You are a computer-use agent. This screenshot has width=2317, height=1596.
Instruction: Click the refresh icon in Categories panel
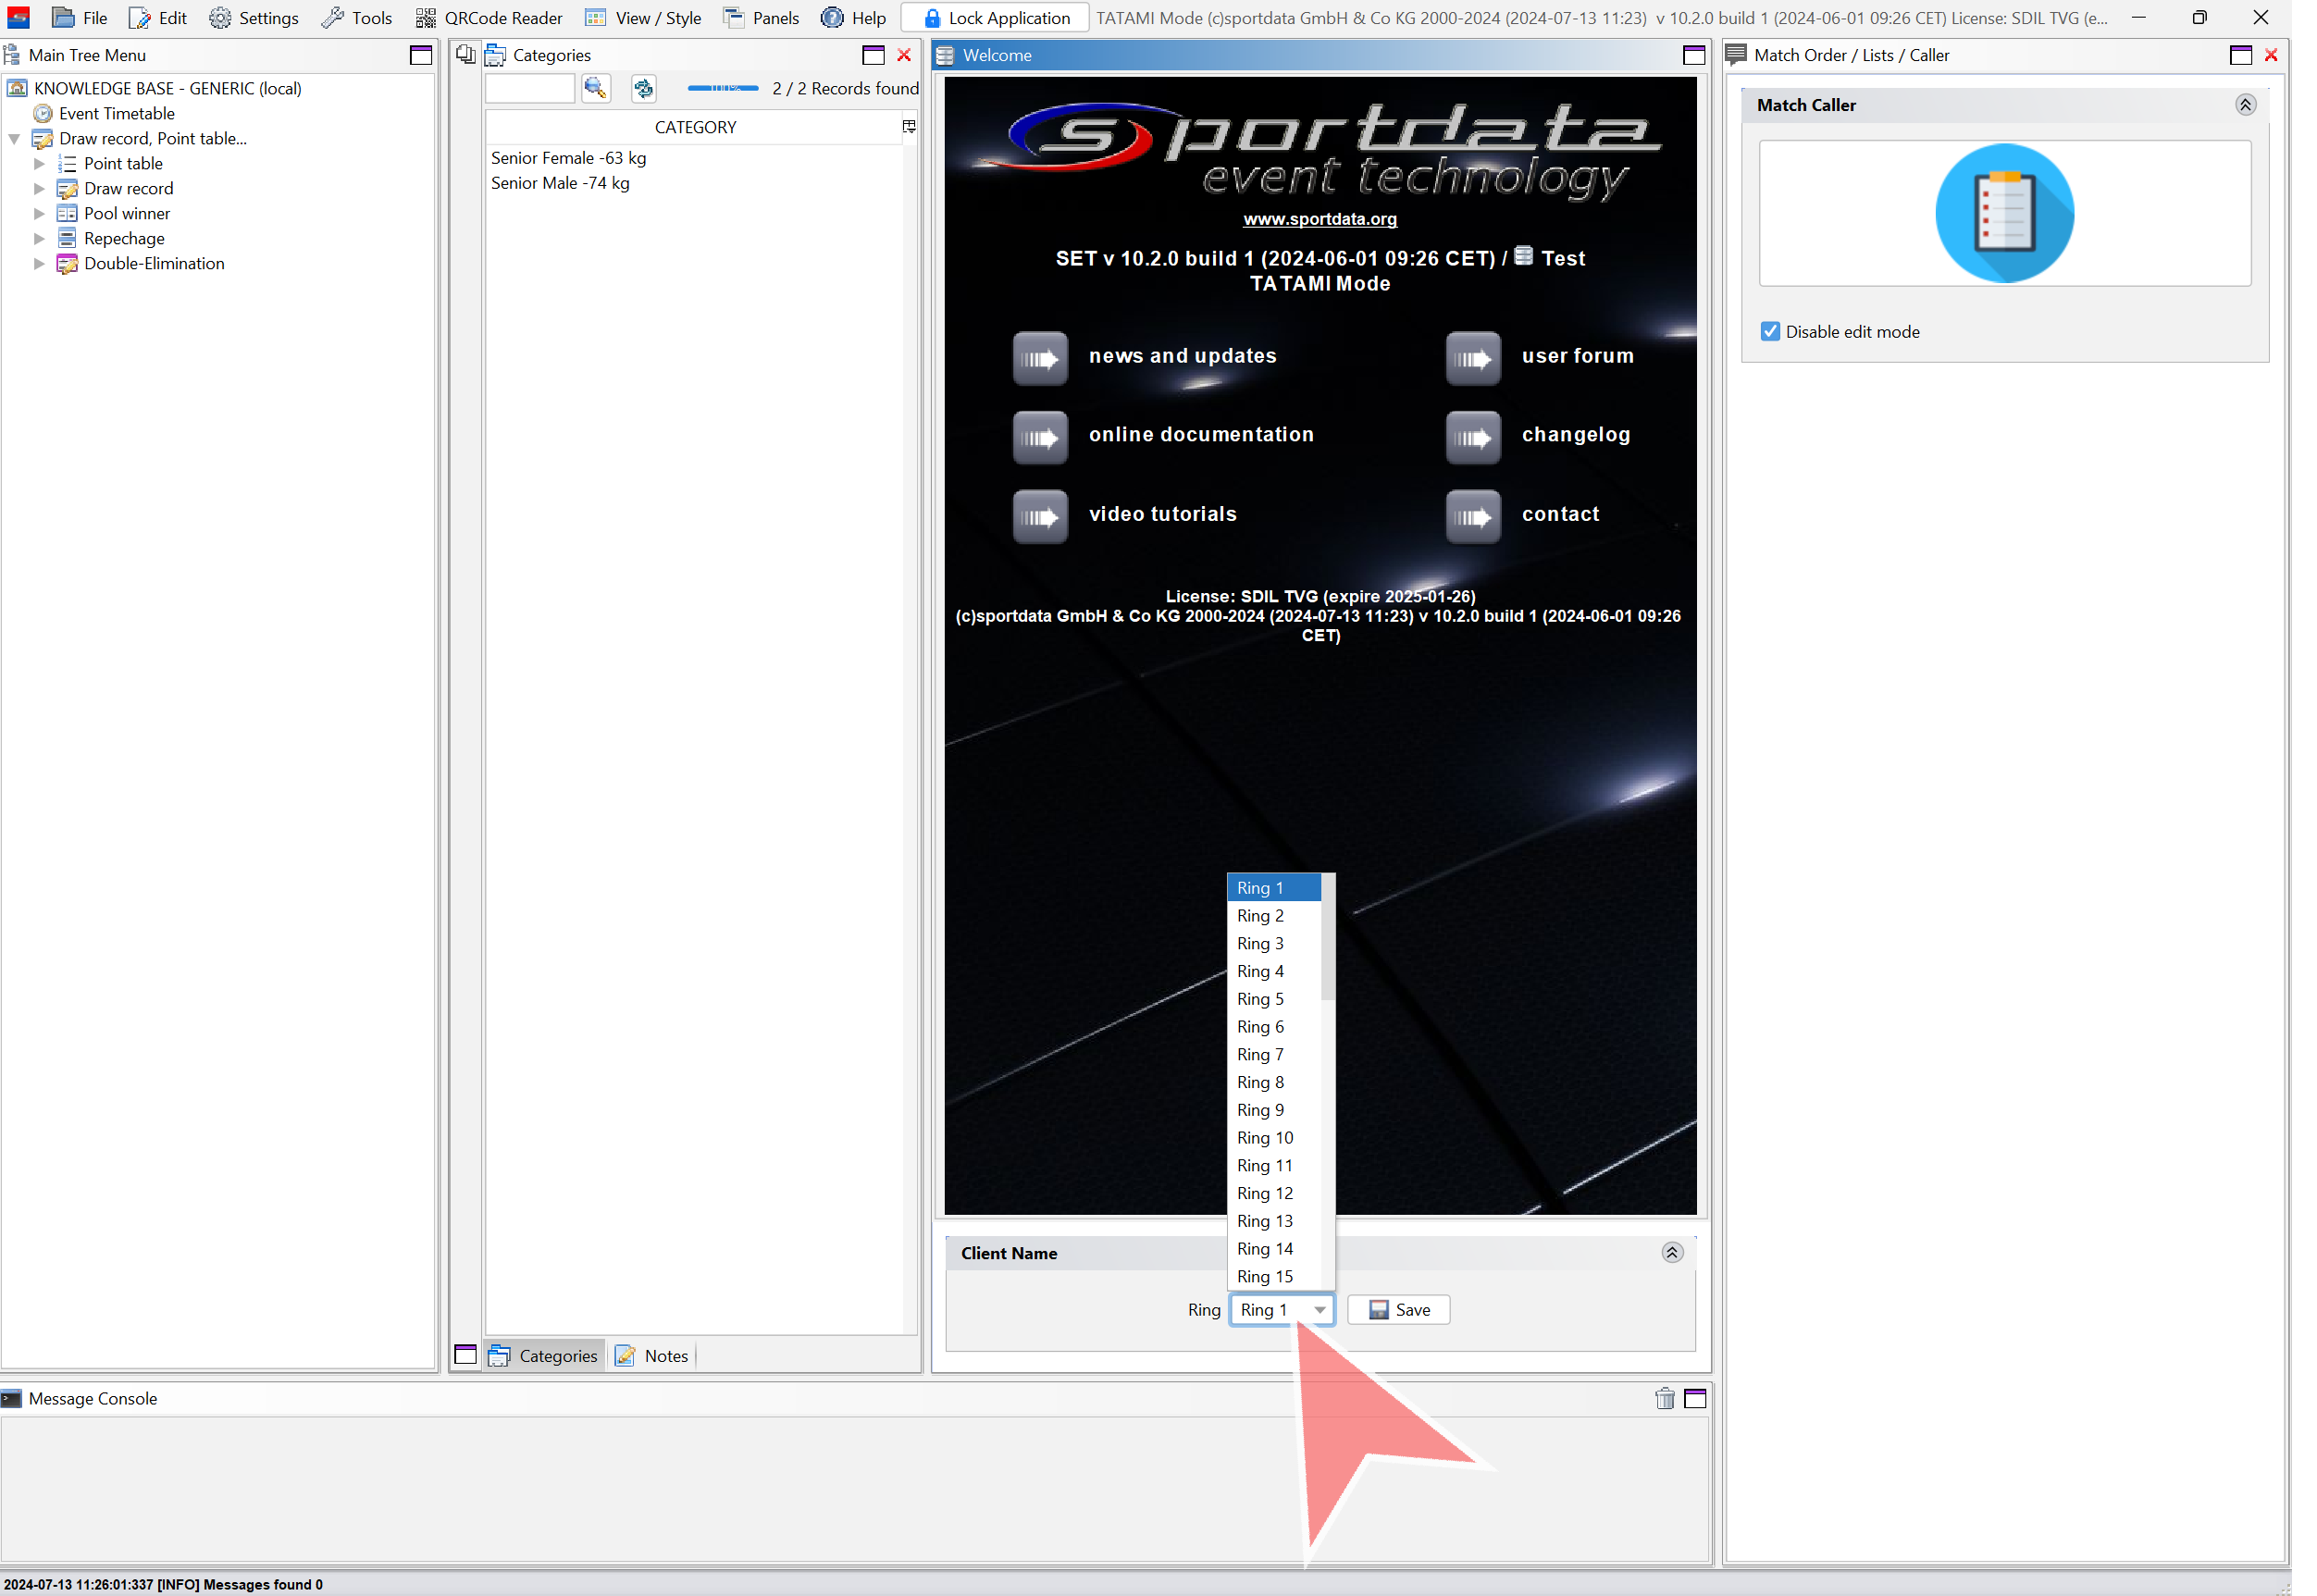pyautogui.click(x=644, y=88)
